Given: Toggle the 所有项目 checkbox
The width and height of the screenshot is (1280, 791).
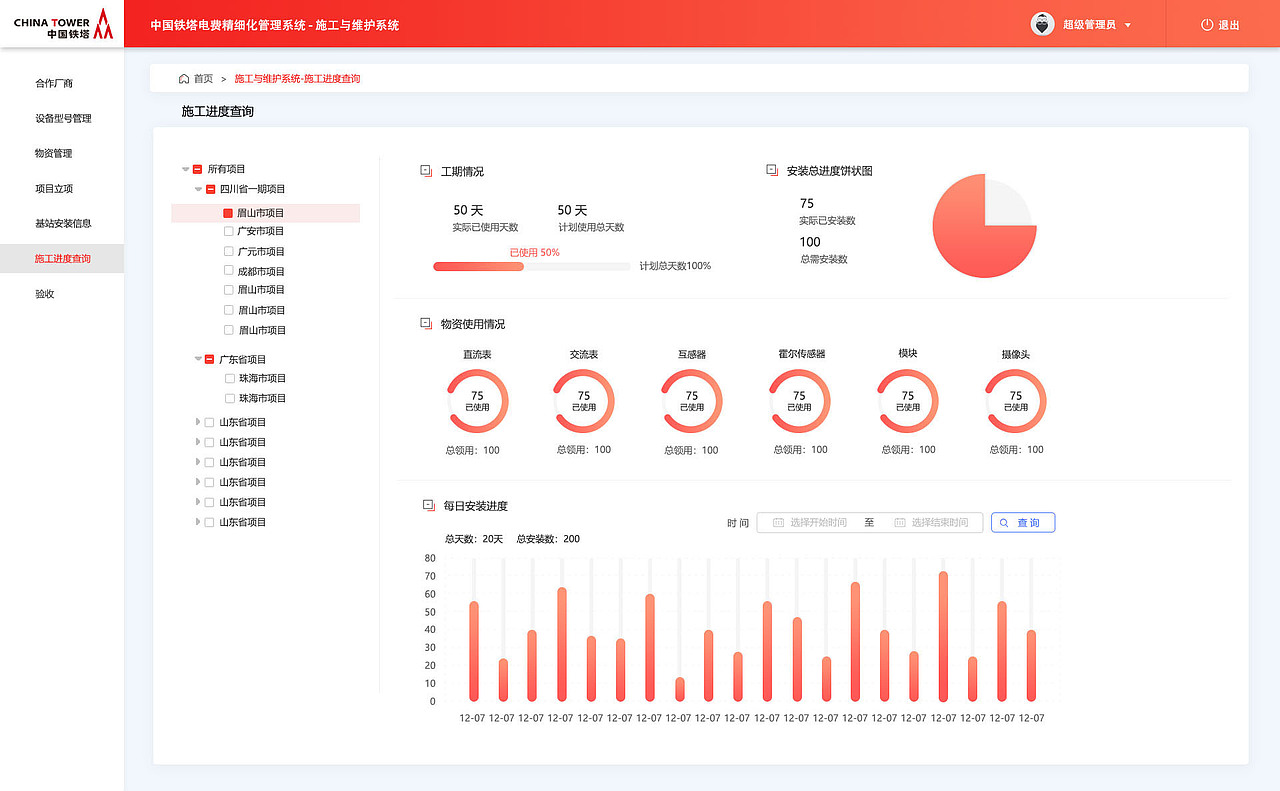Looking at the screenshot, I should [x=197, y=169].
